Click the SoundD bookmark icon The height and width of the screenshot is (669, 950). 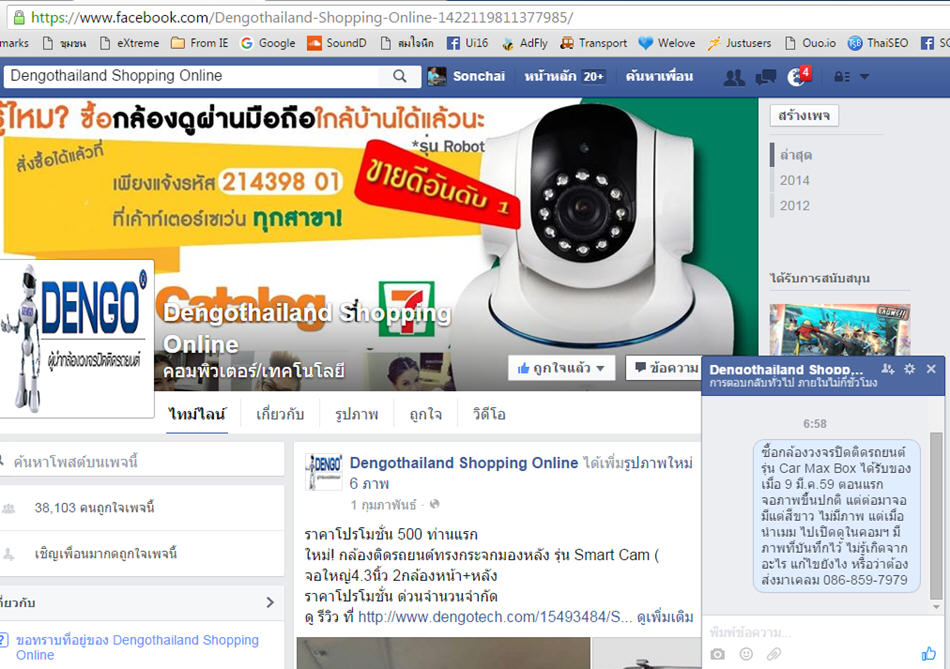[314, 43]
